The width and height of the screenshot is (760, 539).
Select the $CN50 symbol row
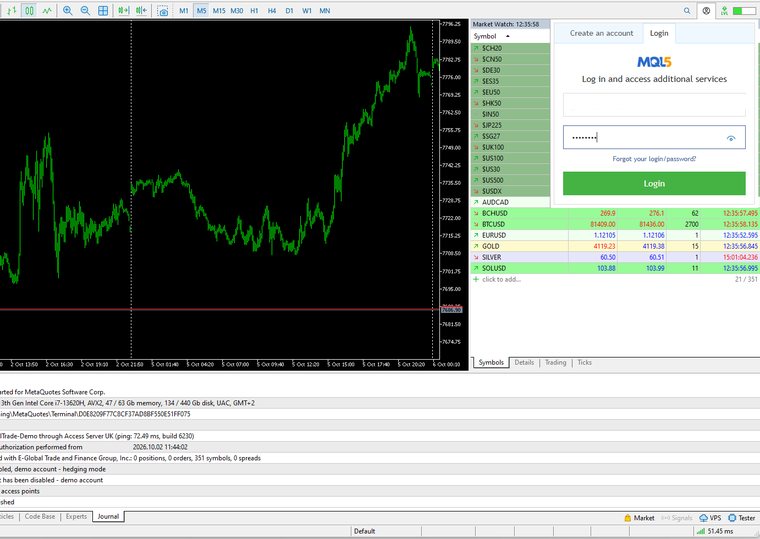pos(510,59)
